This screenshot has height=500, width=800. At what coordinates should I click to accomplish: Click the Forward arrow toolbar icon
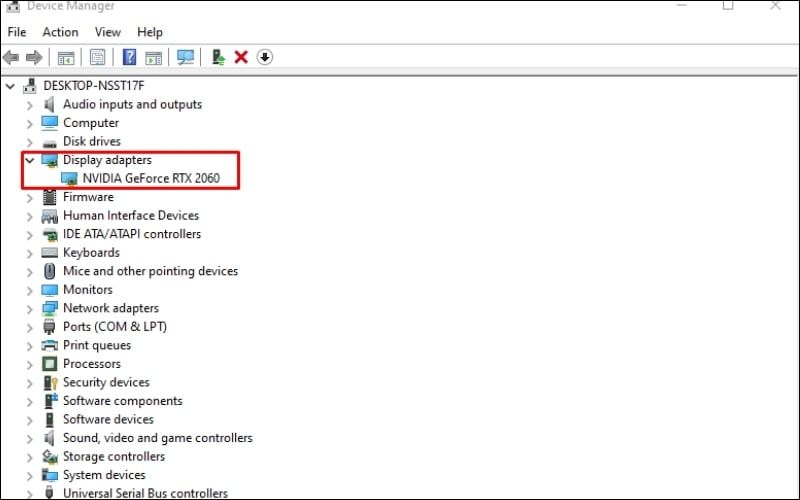34,57
